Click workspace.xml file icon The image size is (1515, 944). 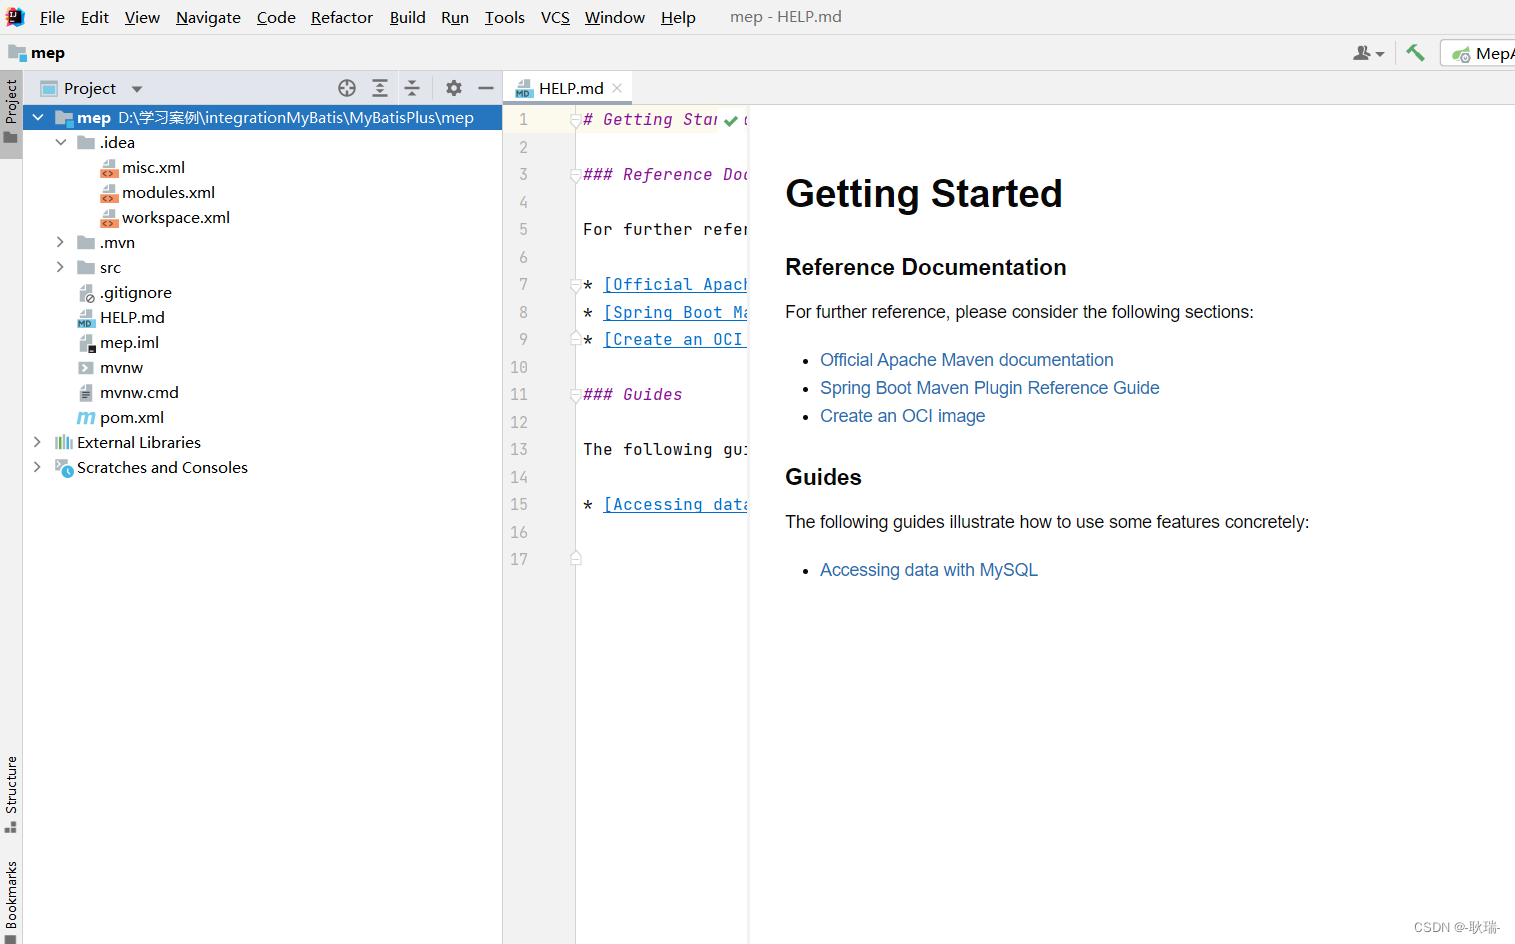click(x=109, y=218)
